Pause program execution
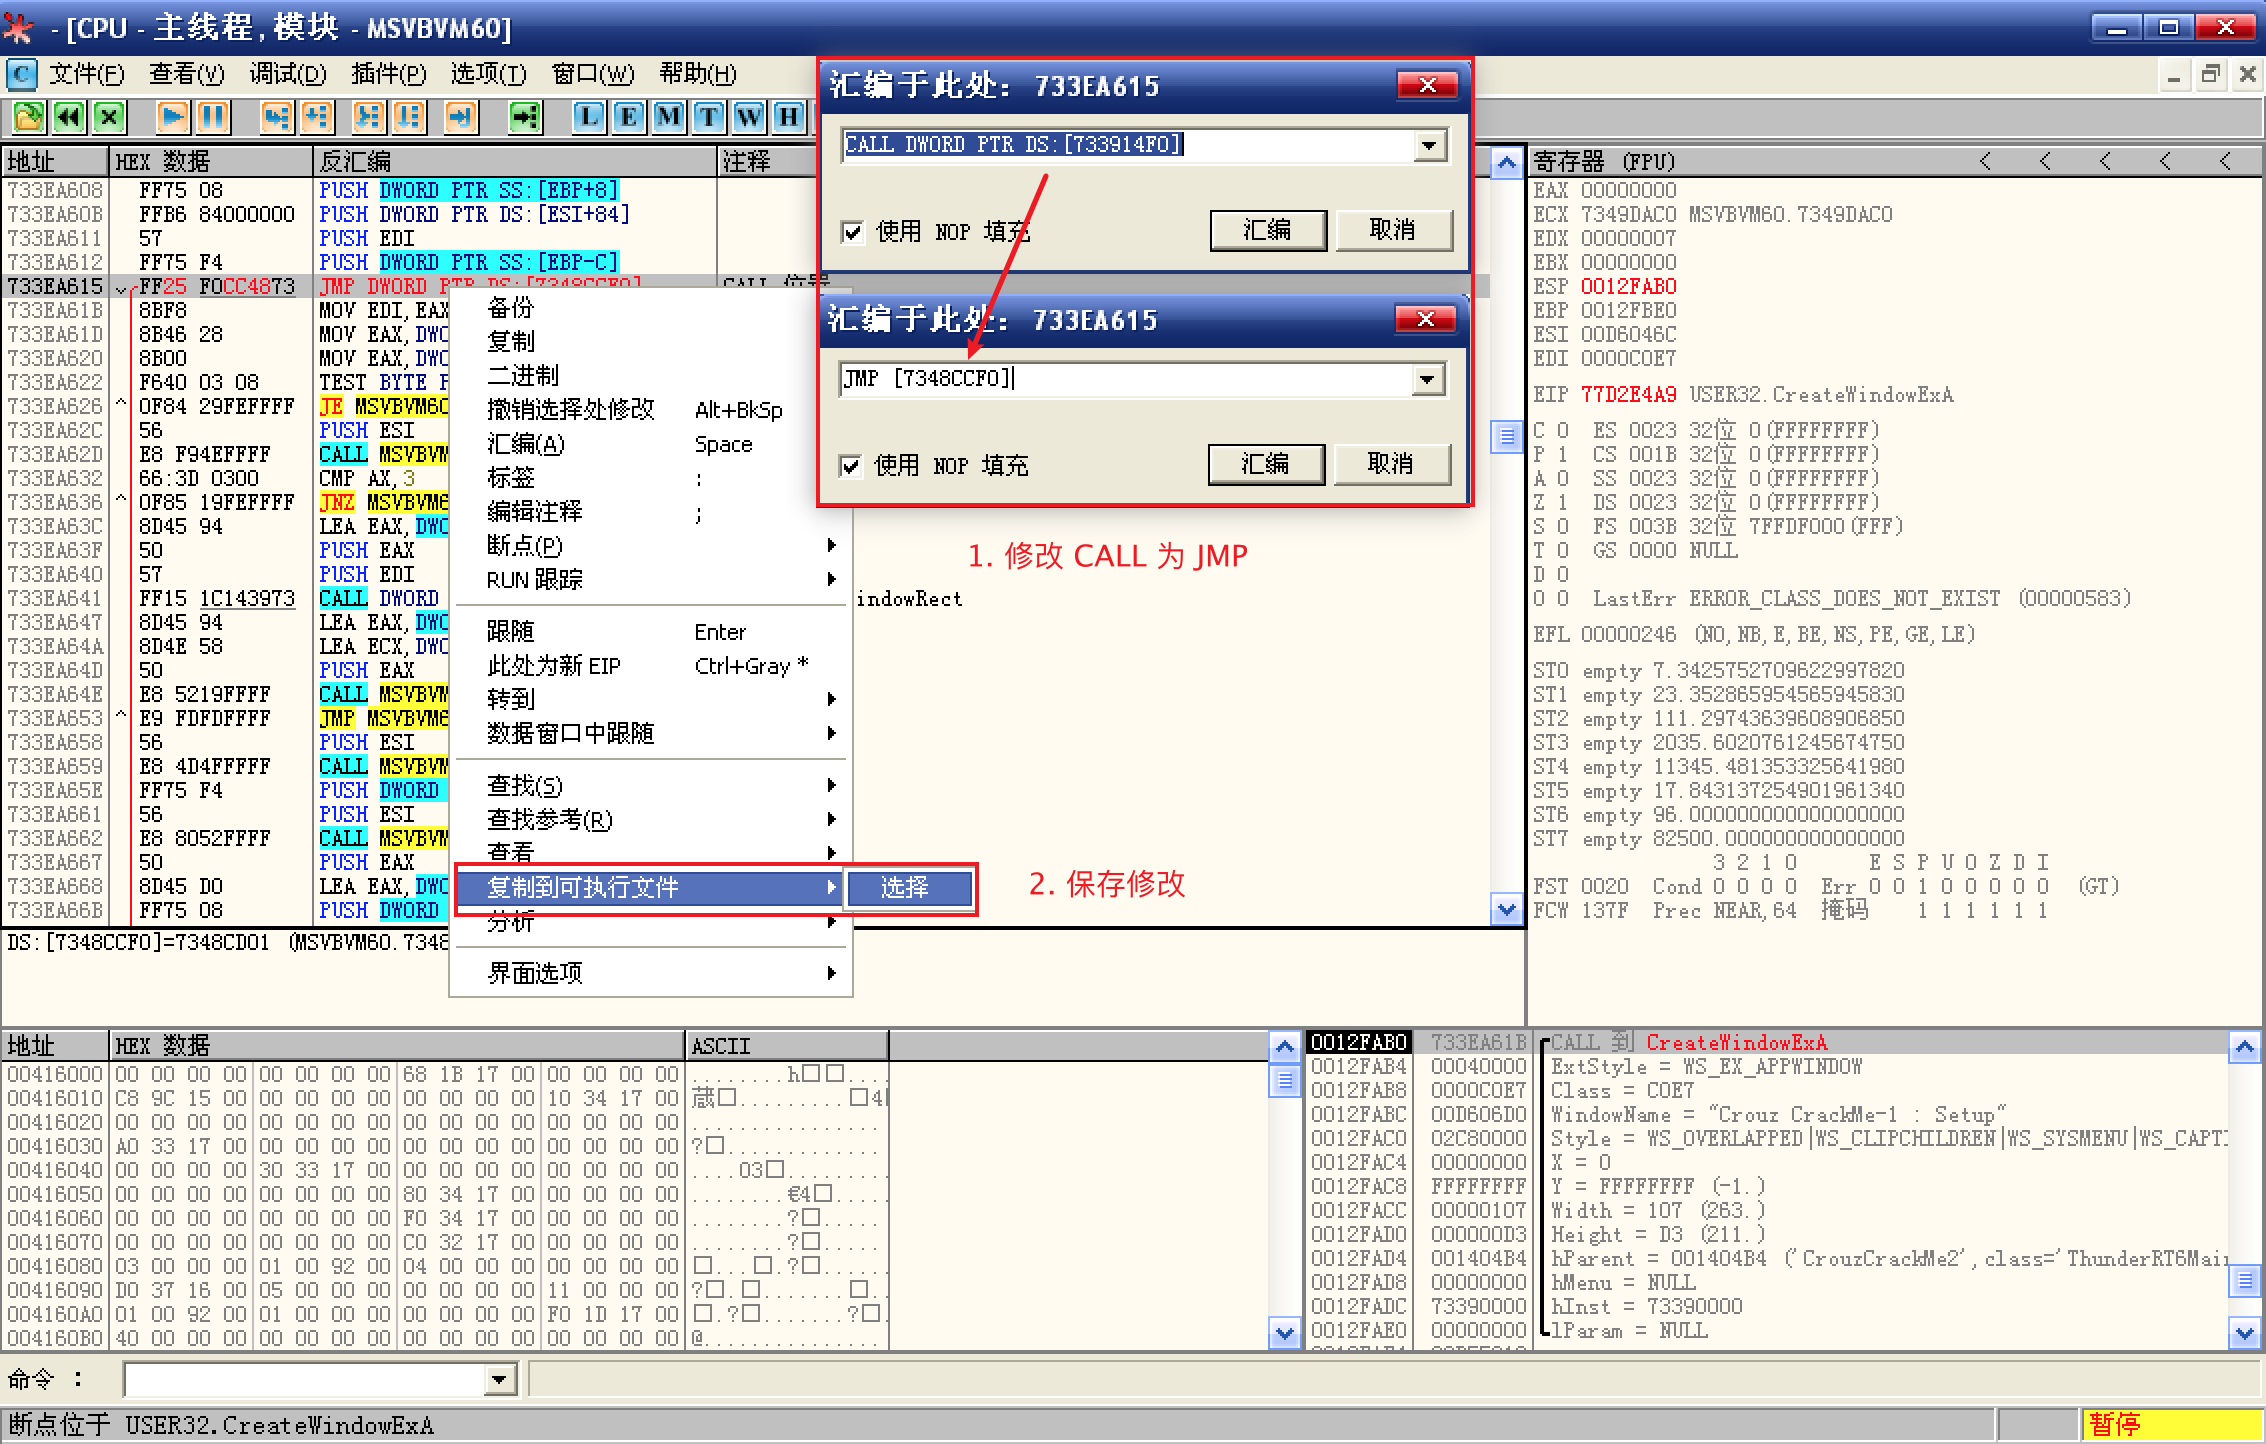 [x=213, y=117]
